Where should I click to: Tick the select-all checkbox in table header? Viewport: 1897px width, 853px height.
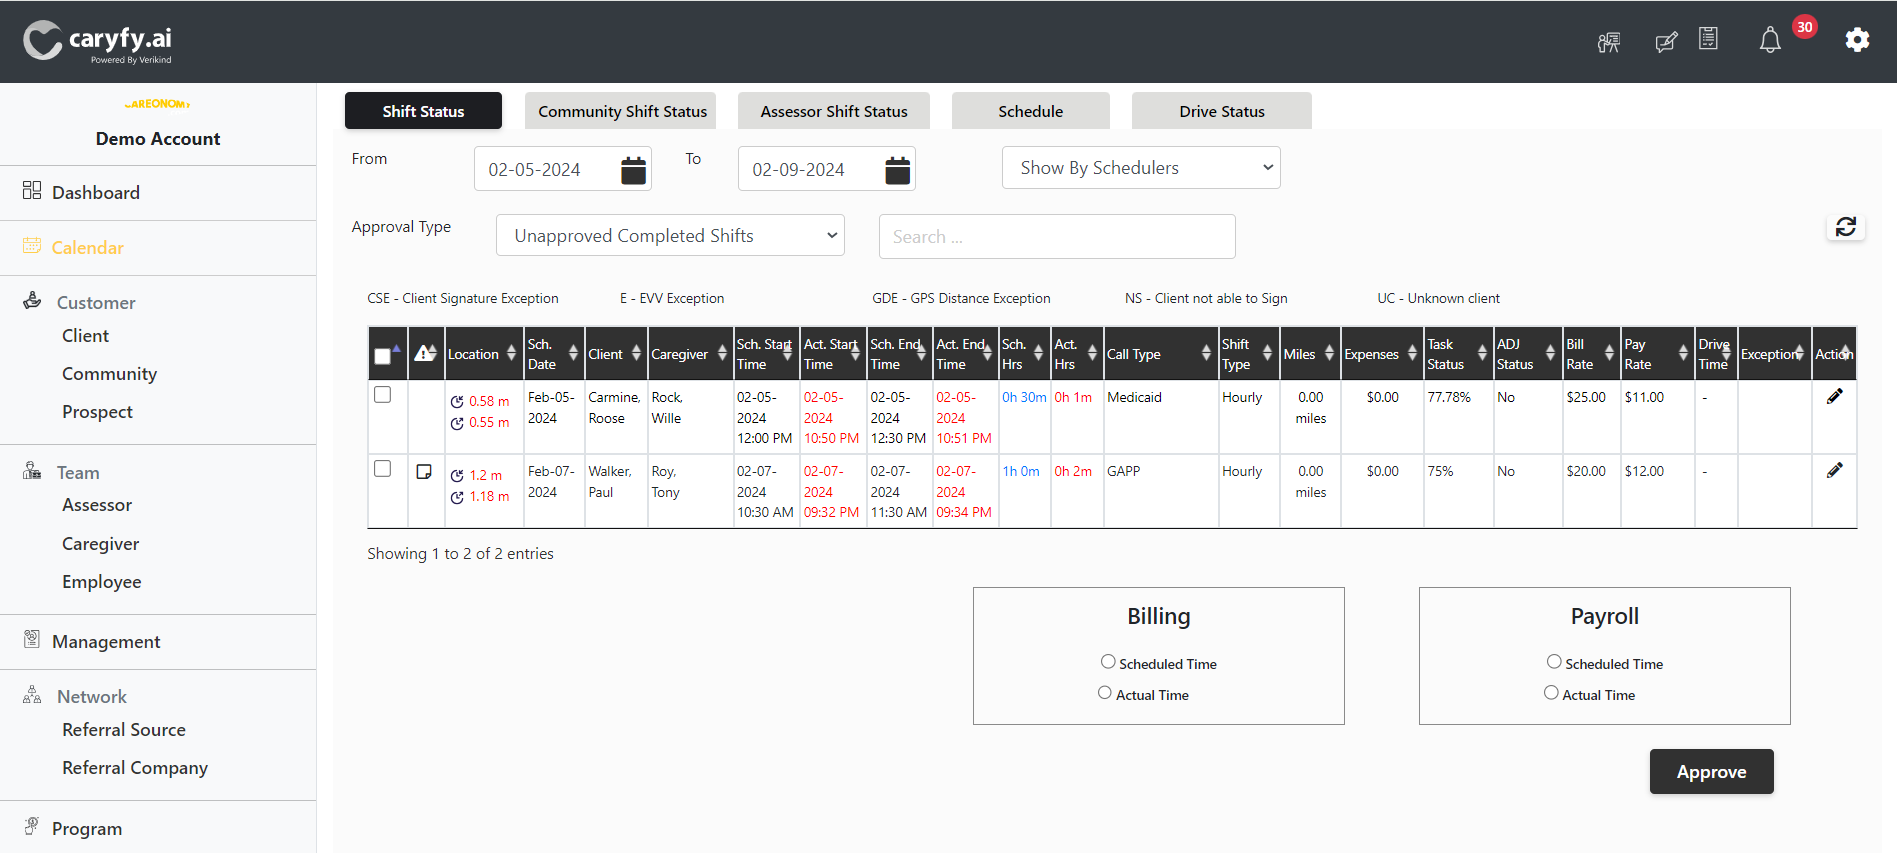tap(382, 356)
